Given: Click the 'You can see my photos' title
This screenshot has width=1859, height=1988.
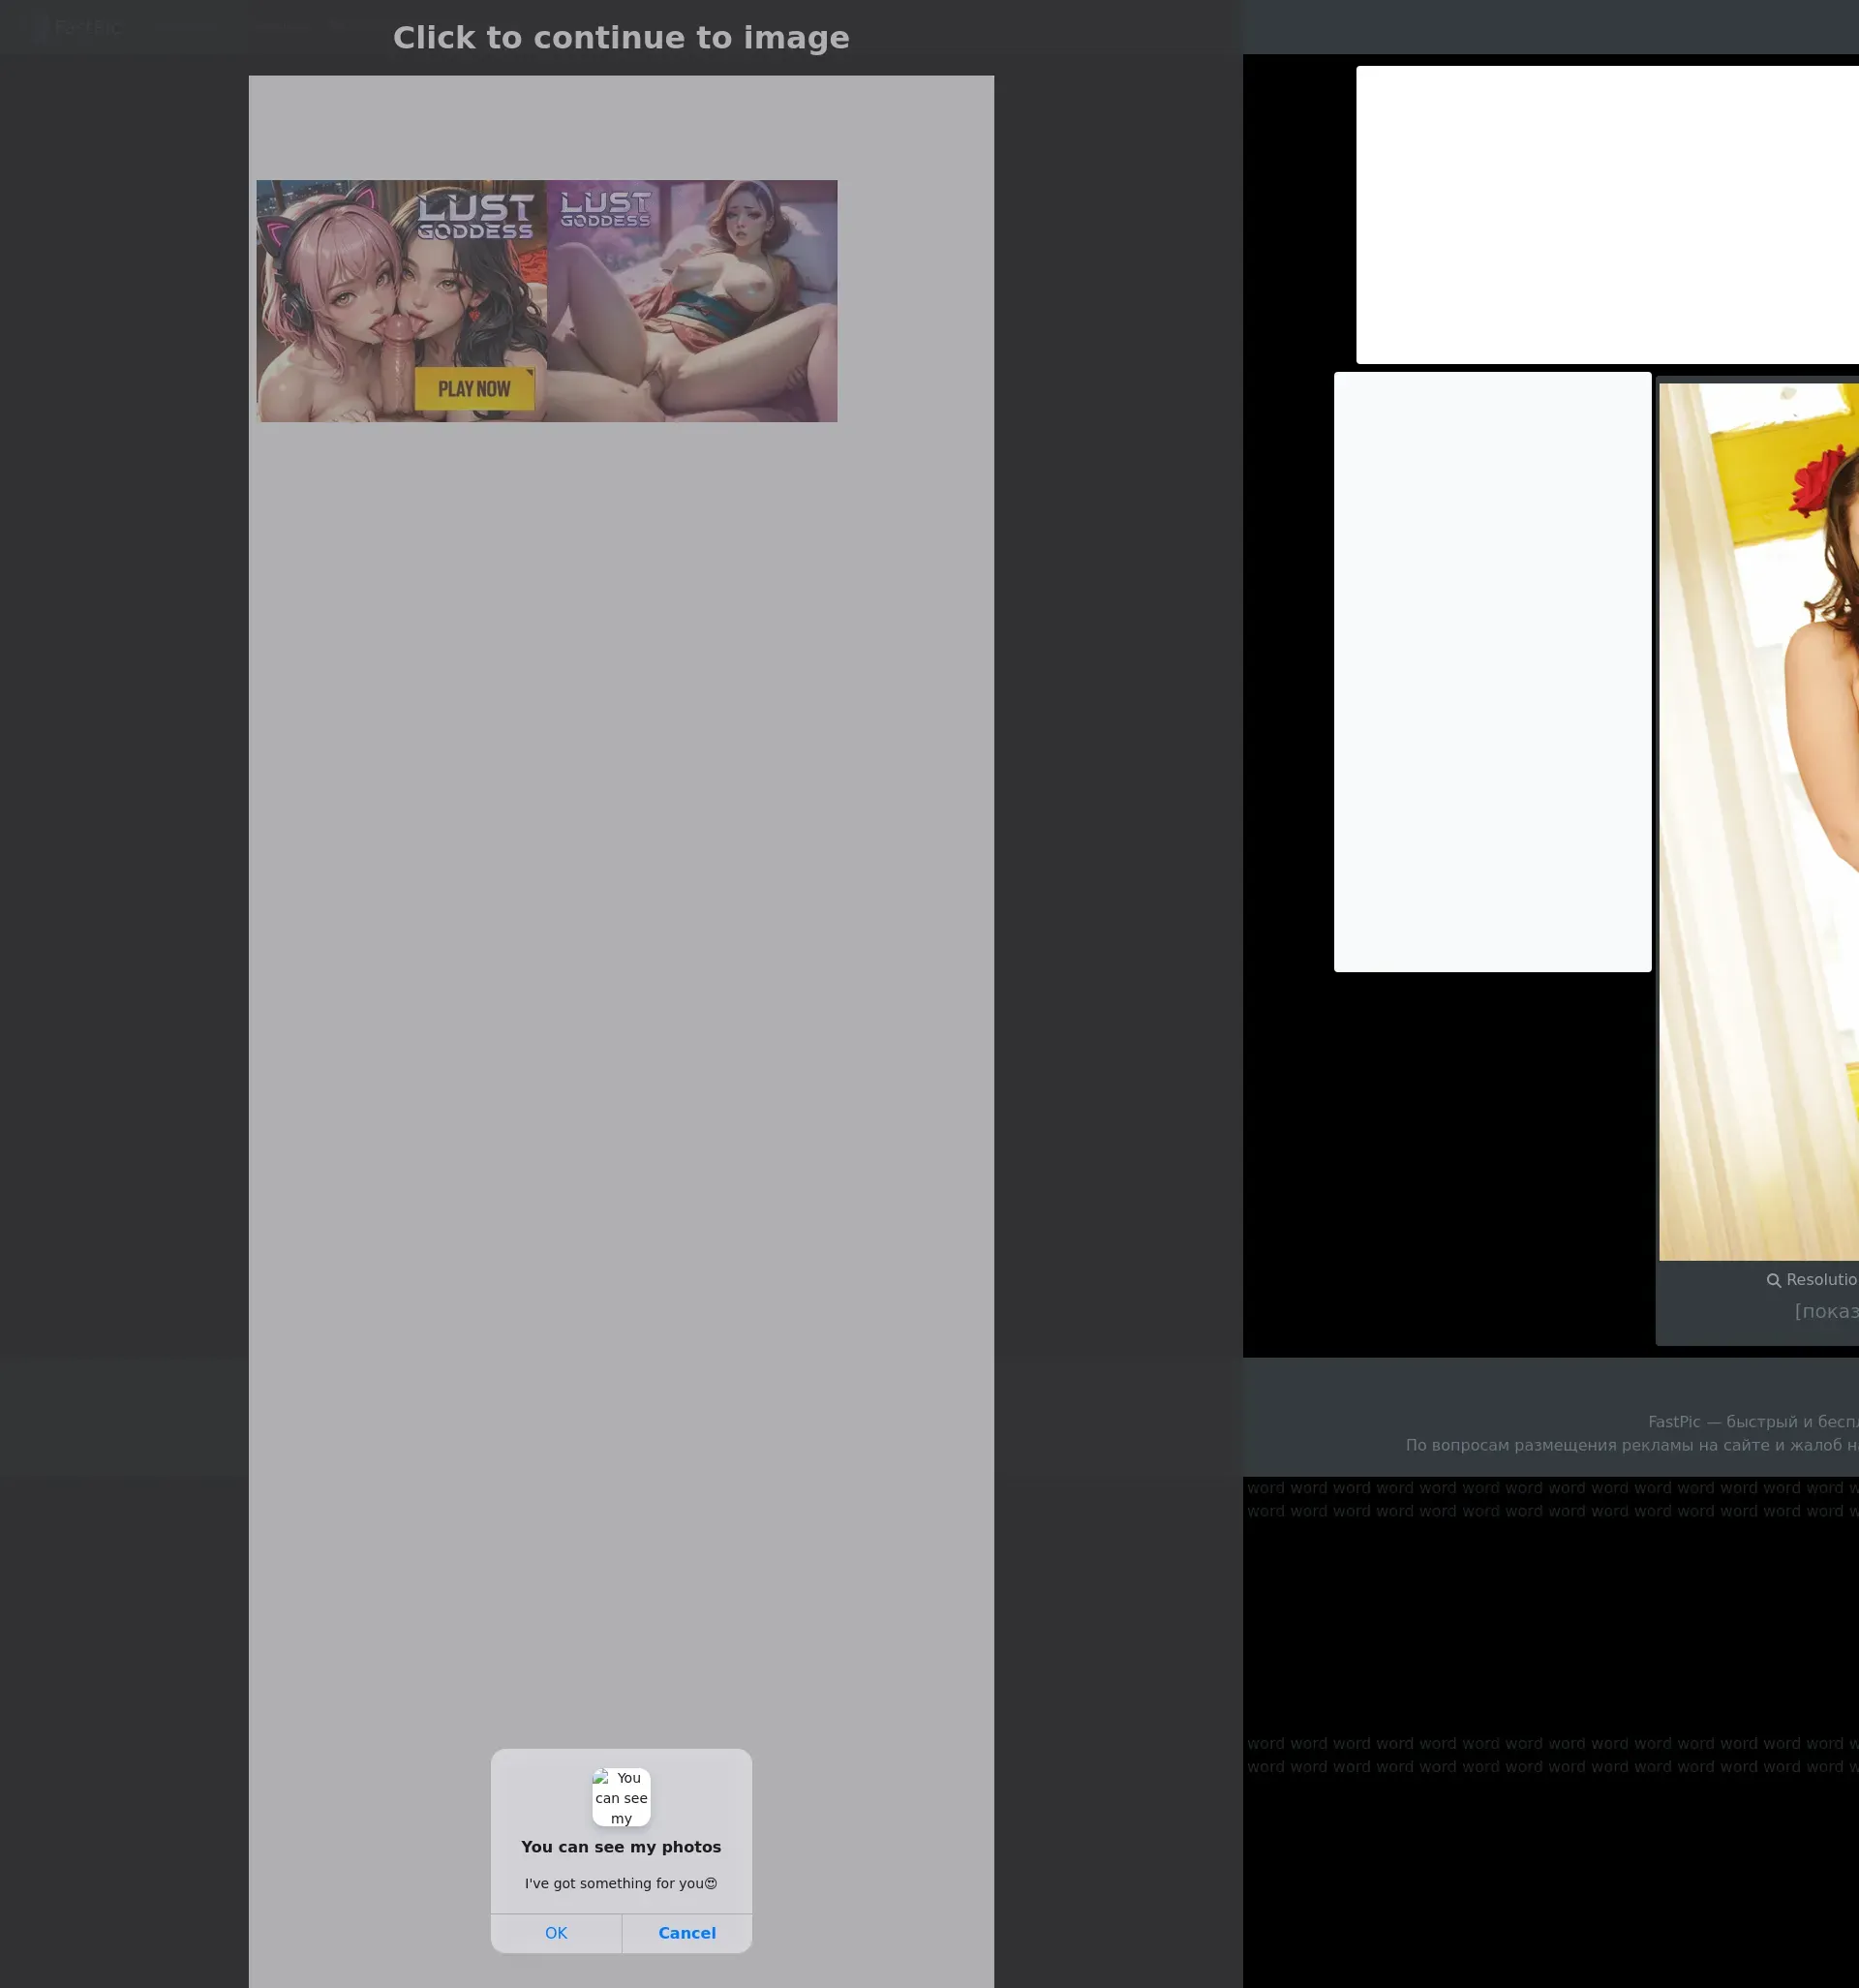Looking at the screenshot, I should [x=621, y=1847].
